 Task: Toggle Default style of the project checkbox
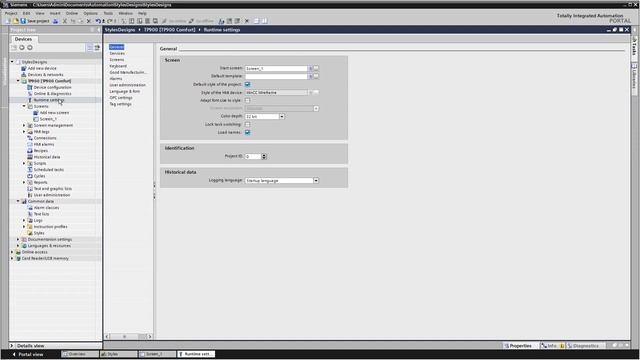point(247,84)
